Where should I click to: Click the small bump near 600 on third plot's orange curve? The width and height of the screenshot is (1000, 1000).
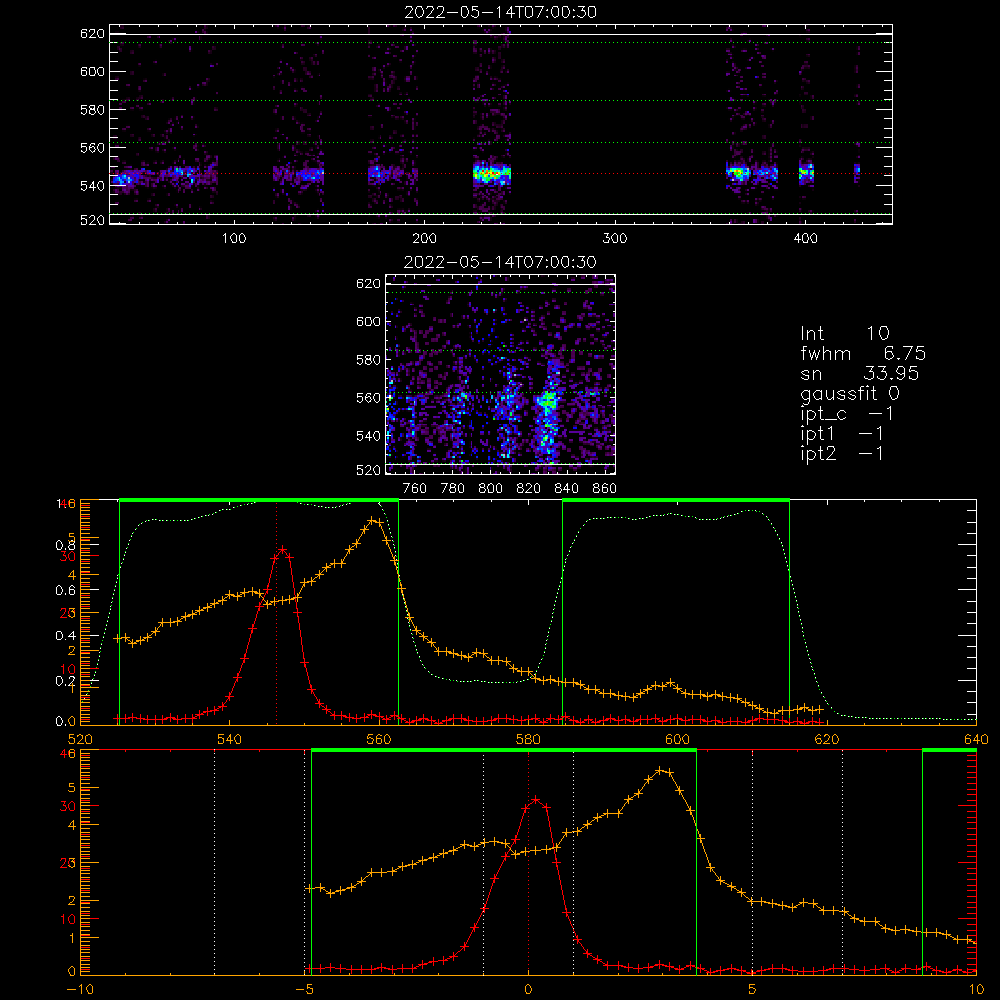tap(670, 684)
